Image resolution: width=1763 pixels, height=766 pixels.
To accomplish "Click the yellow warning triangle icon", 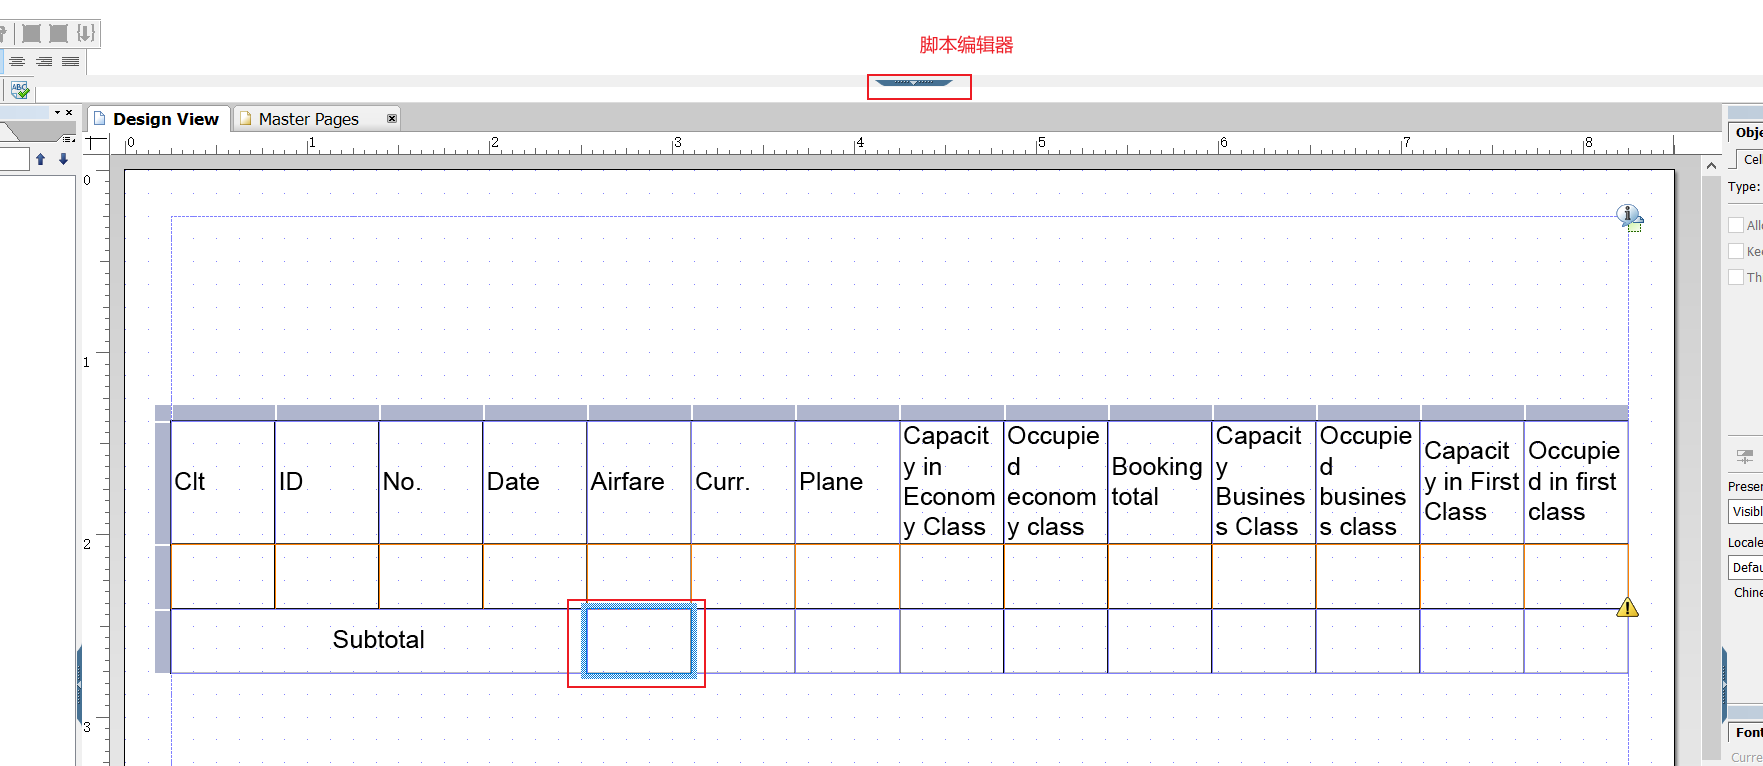I will pos(1627,607).
